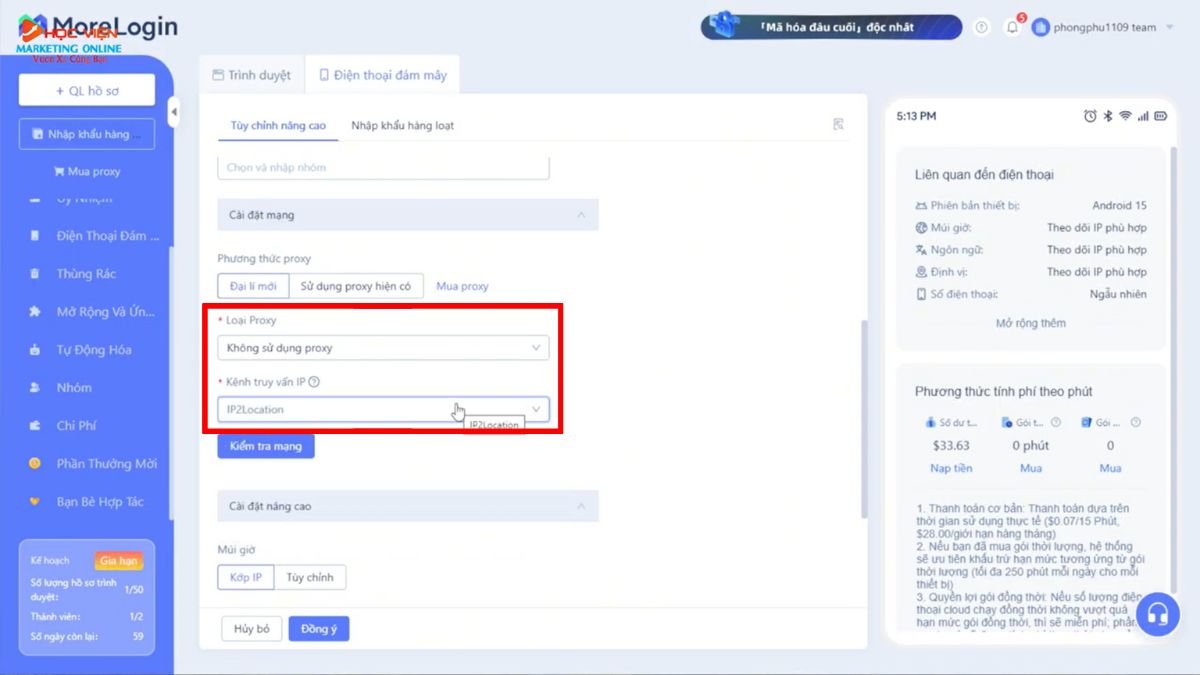Choose Tùy chỉnh timezone option

[310, 578]
